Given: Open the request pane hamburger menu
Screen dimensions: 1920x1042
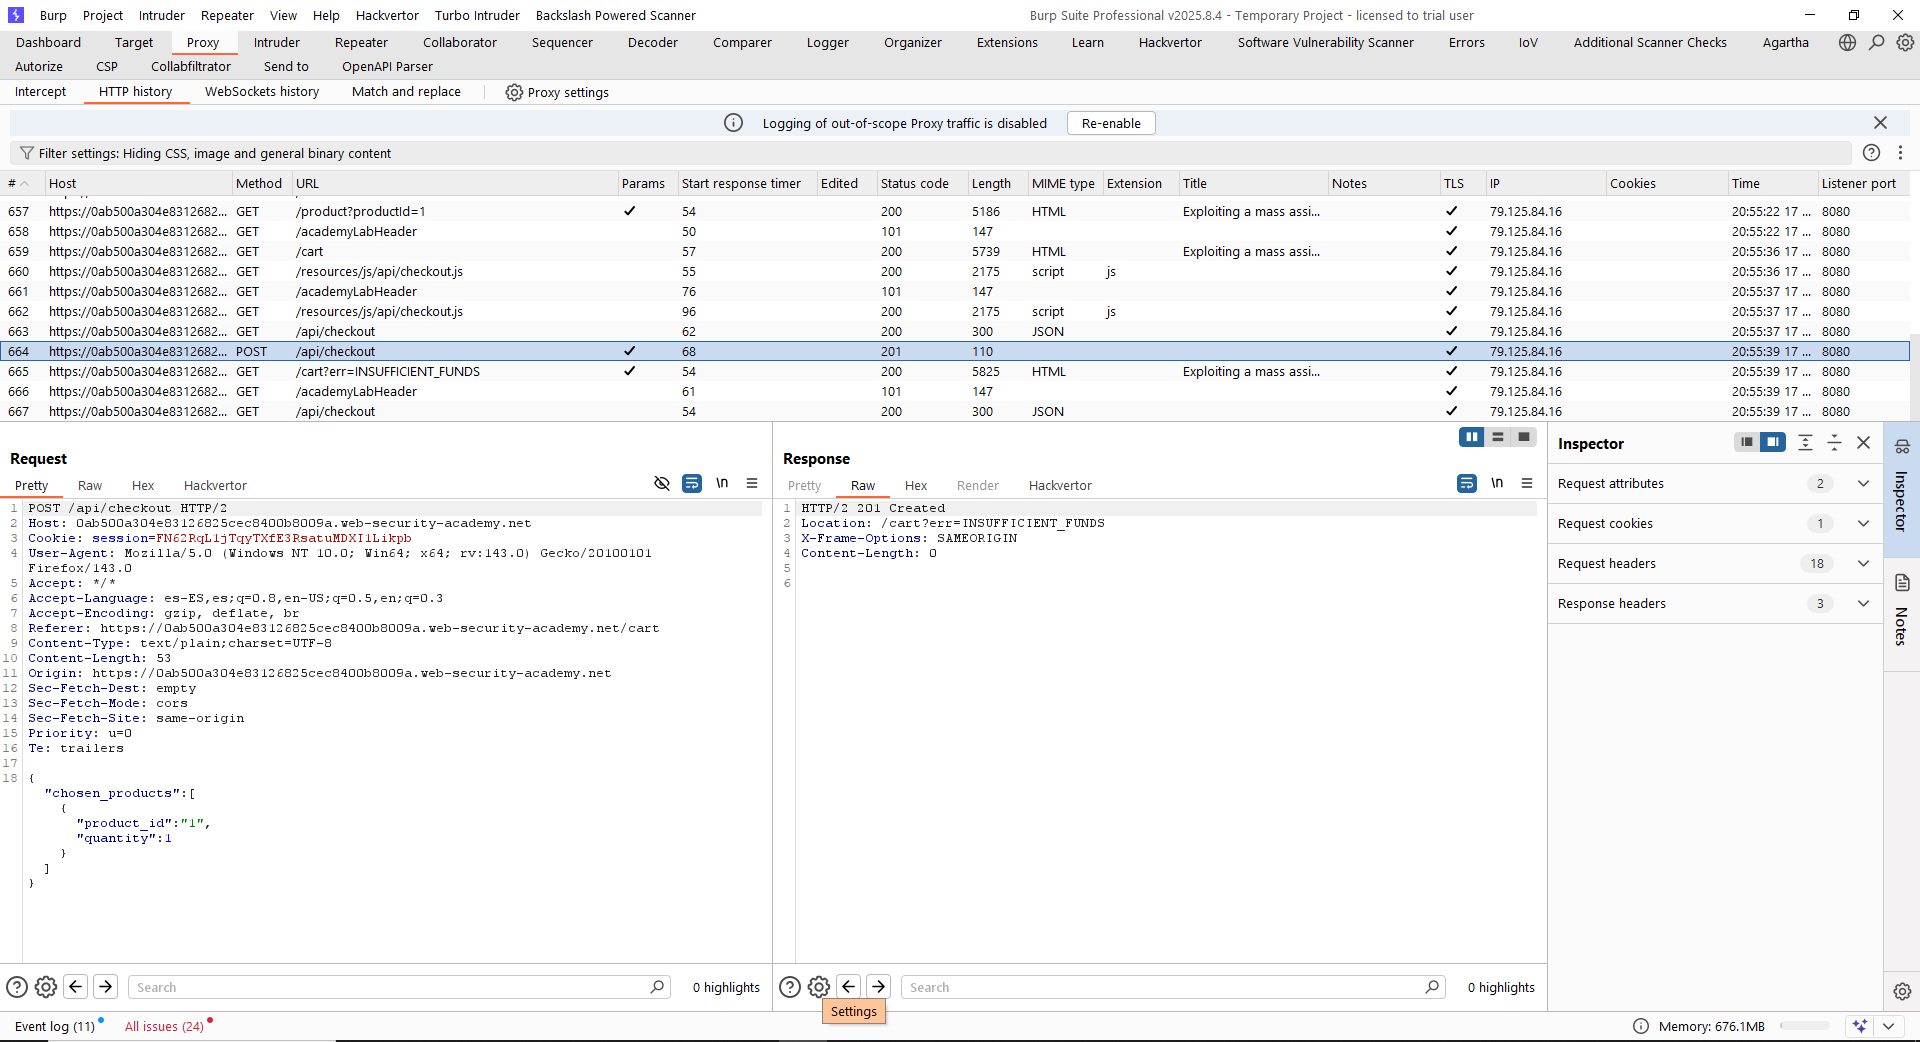Looking at the screenshot, I should (x=752, y=483).
